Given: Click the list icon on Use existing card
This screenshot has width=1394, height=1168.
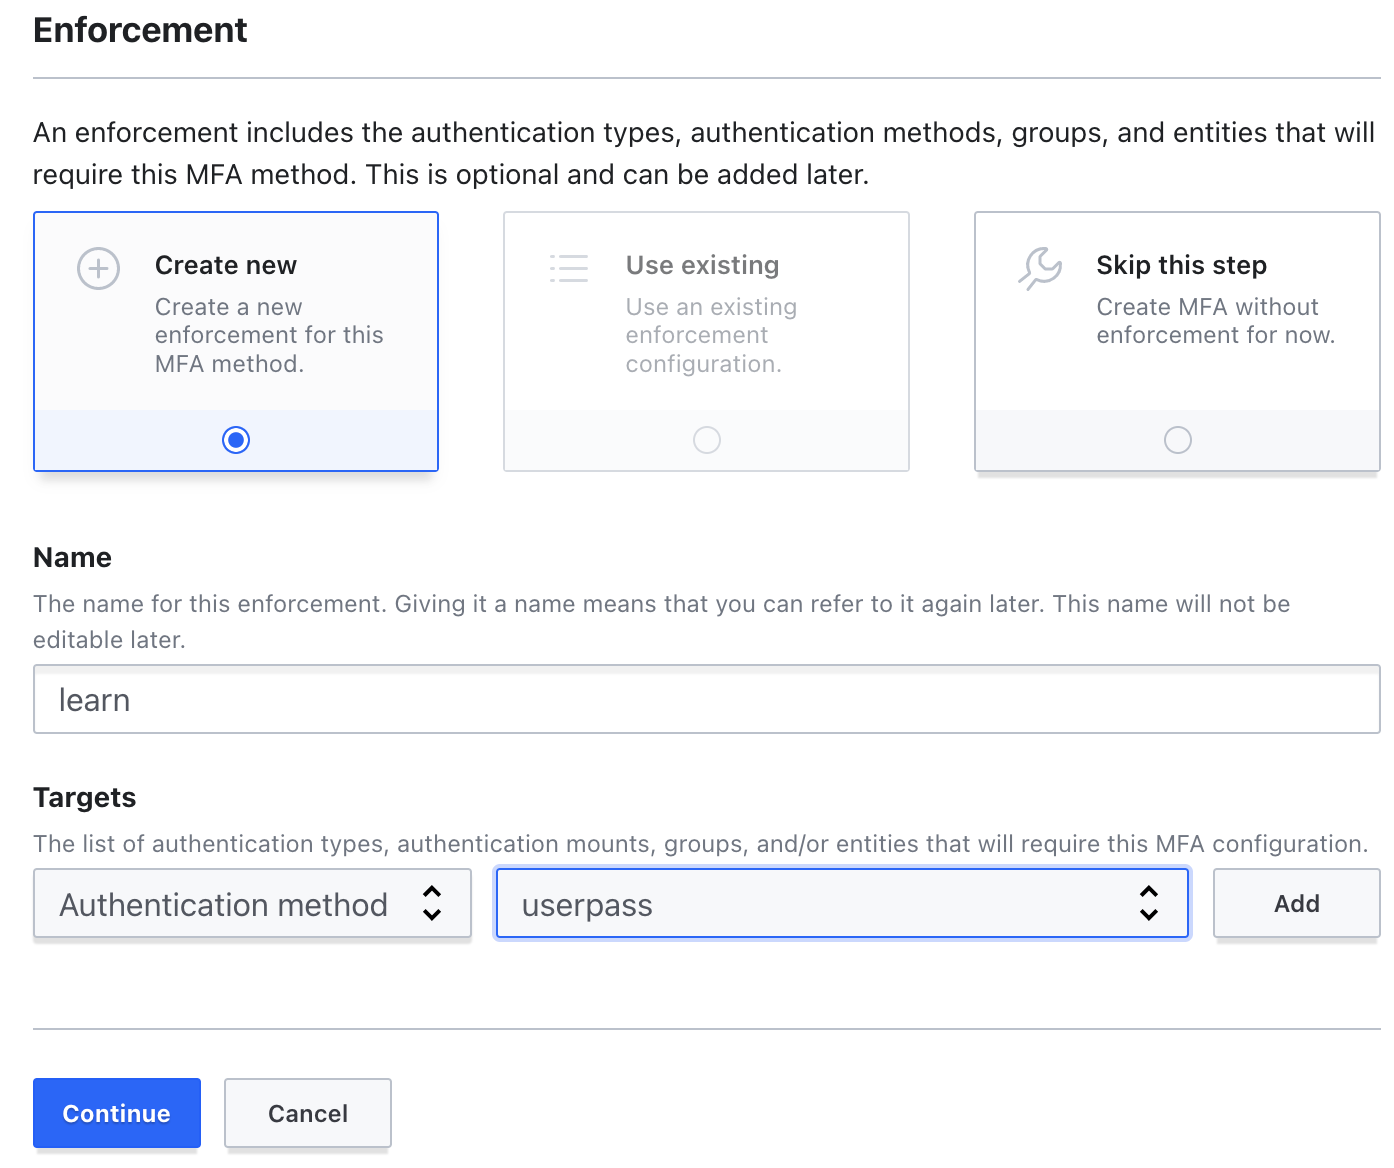Looking at the screenshot, I should tap(569, 268).
